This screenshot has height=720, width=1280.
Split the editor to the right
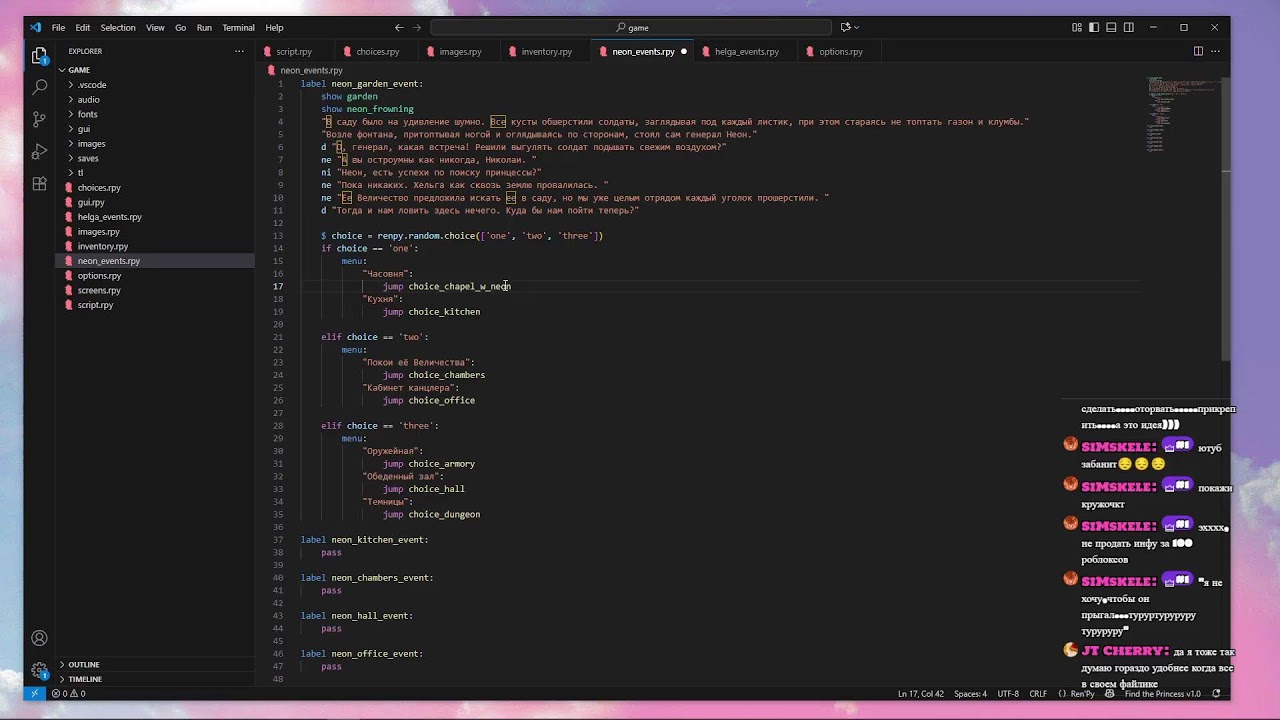[x=1198, y=51]
